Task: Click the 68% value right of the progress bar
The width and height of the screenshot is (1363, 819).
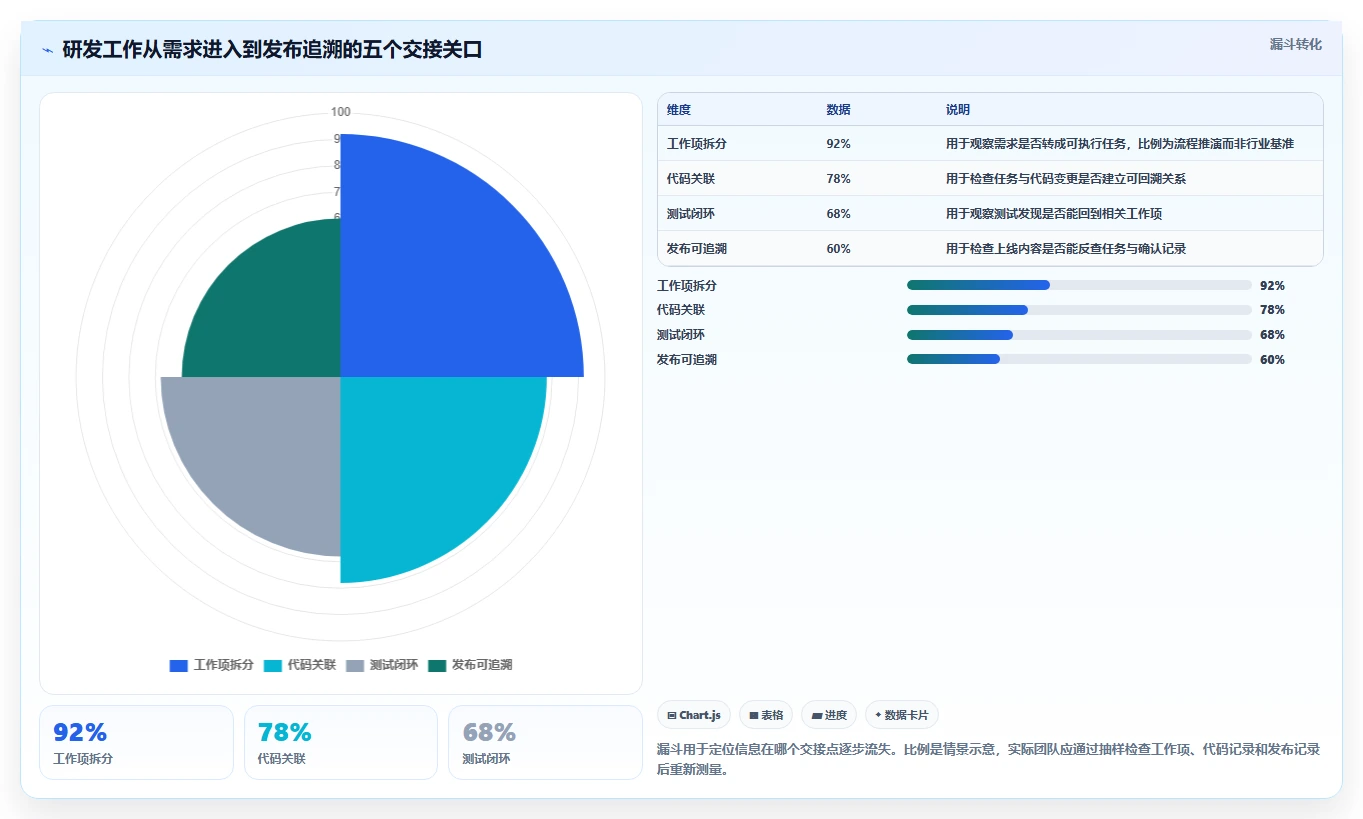Action: (x=1272, y=335)
